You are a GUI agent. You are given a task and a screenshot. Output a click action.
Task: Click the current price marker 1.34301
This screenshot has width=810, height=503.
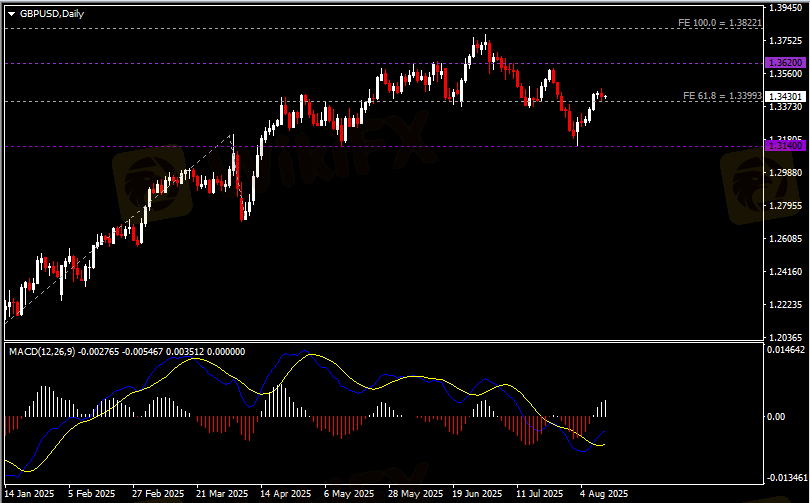pos(785,96)
